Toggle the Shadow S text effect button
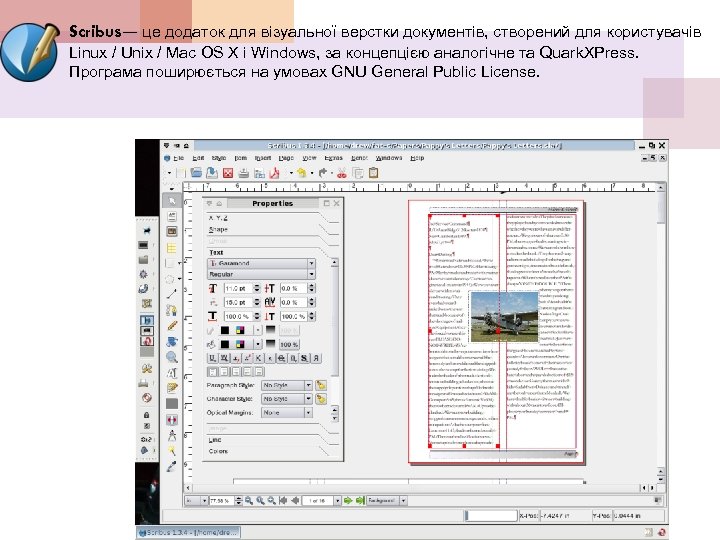 [304, 359]
